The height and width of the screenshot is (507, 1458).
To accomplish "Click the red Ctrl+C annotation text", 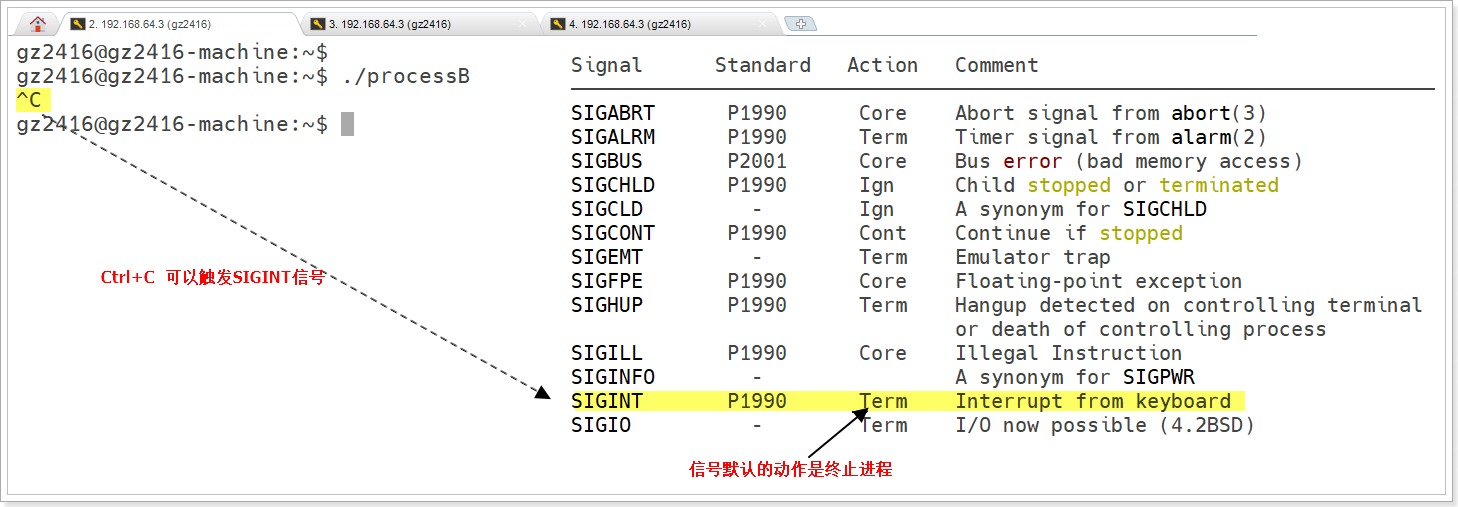I will coord(212,278).
